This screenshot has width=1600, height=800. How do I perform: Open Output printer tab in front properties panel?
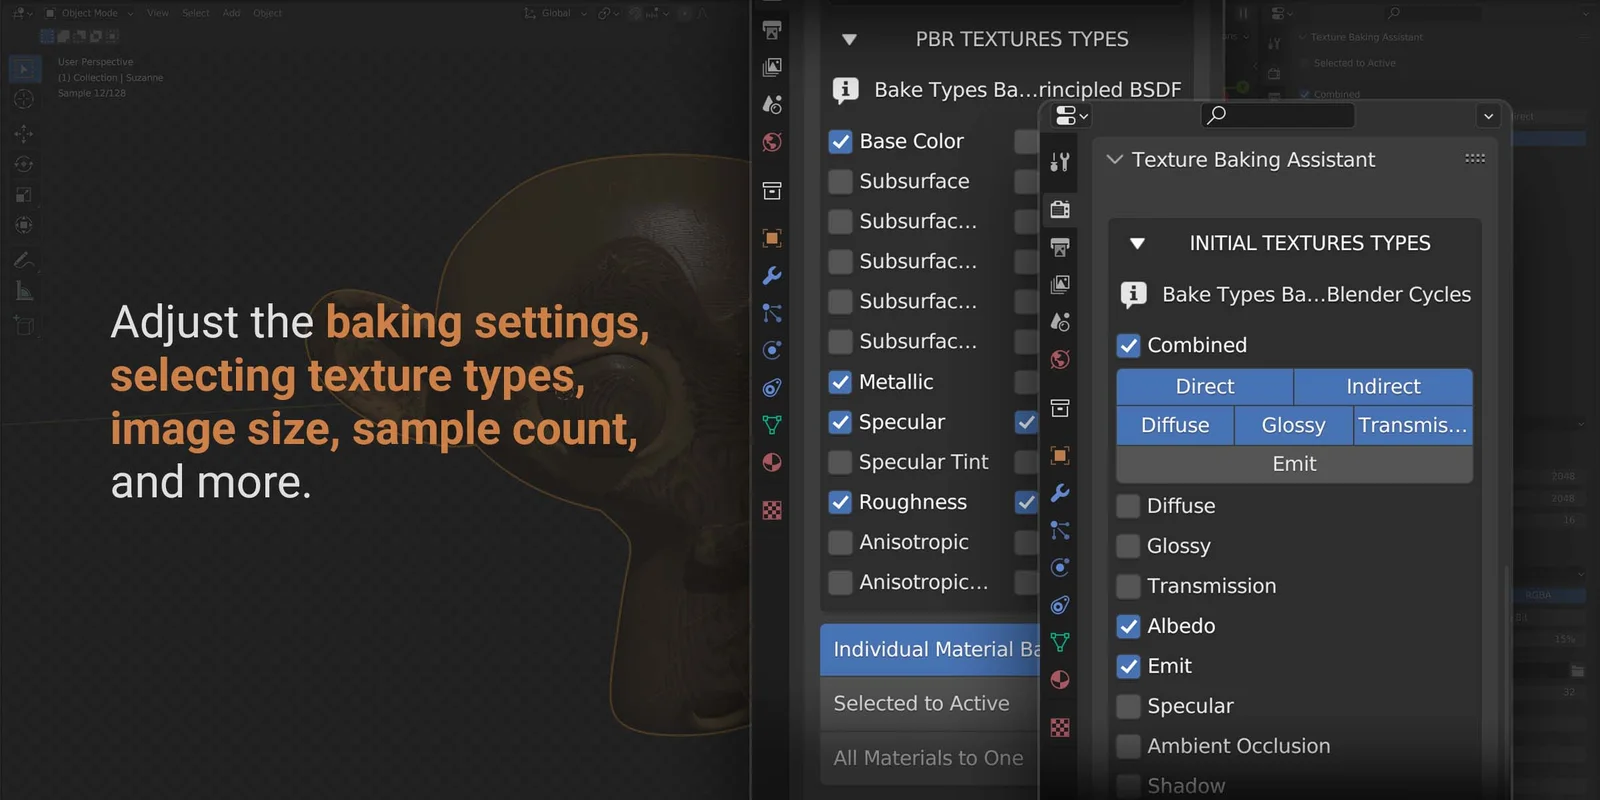1060,247
